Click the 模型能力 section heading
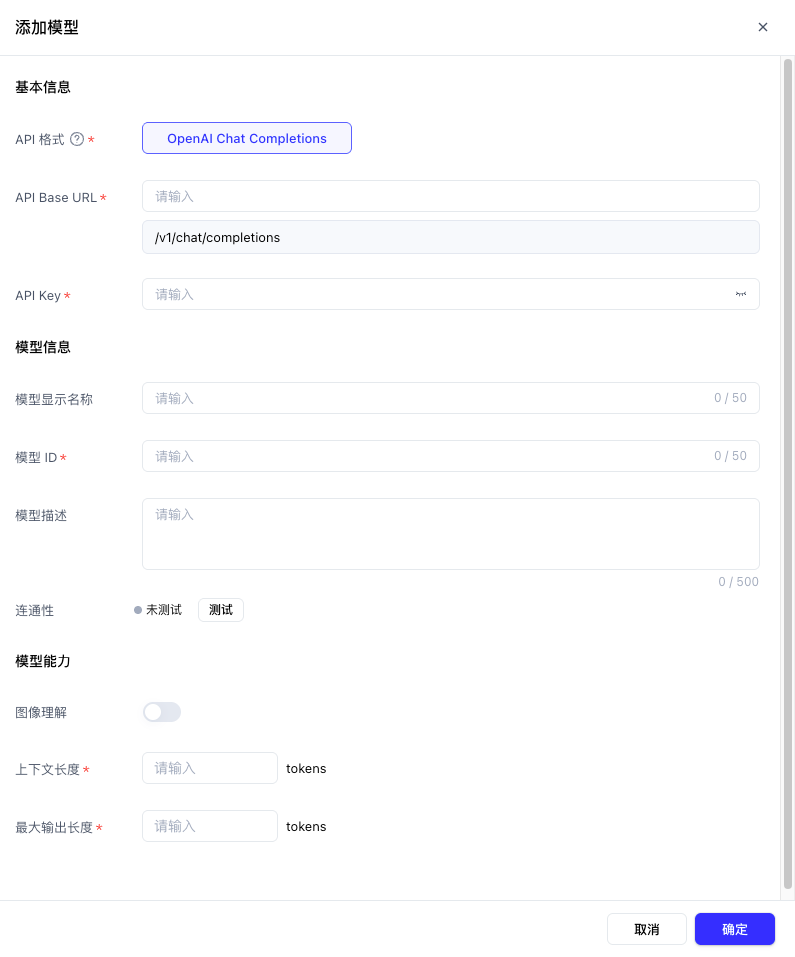 [x=43, y=661]
